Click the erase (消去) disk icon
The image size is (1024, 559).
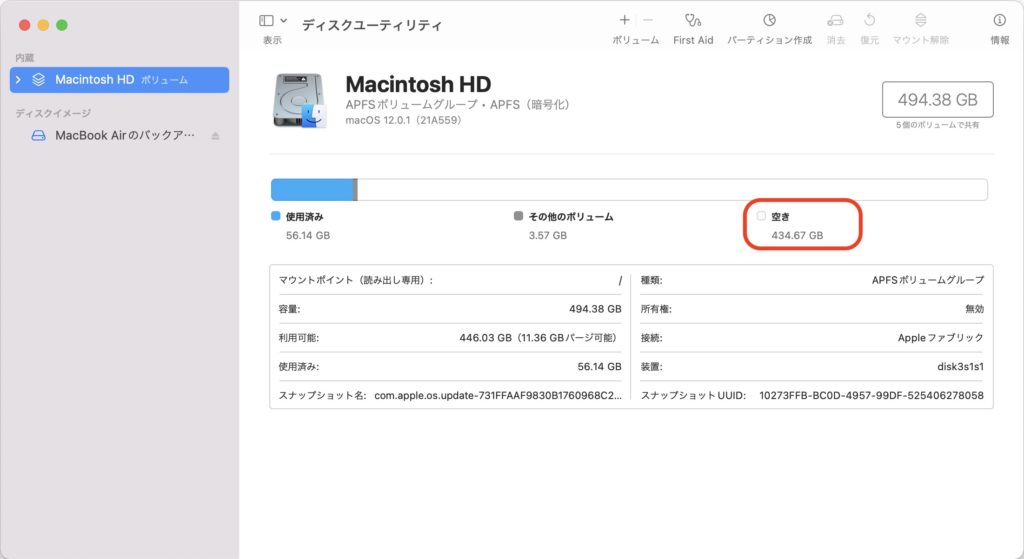tap(835, 20)
